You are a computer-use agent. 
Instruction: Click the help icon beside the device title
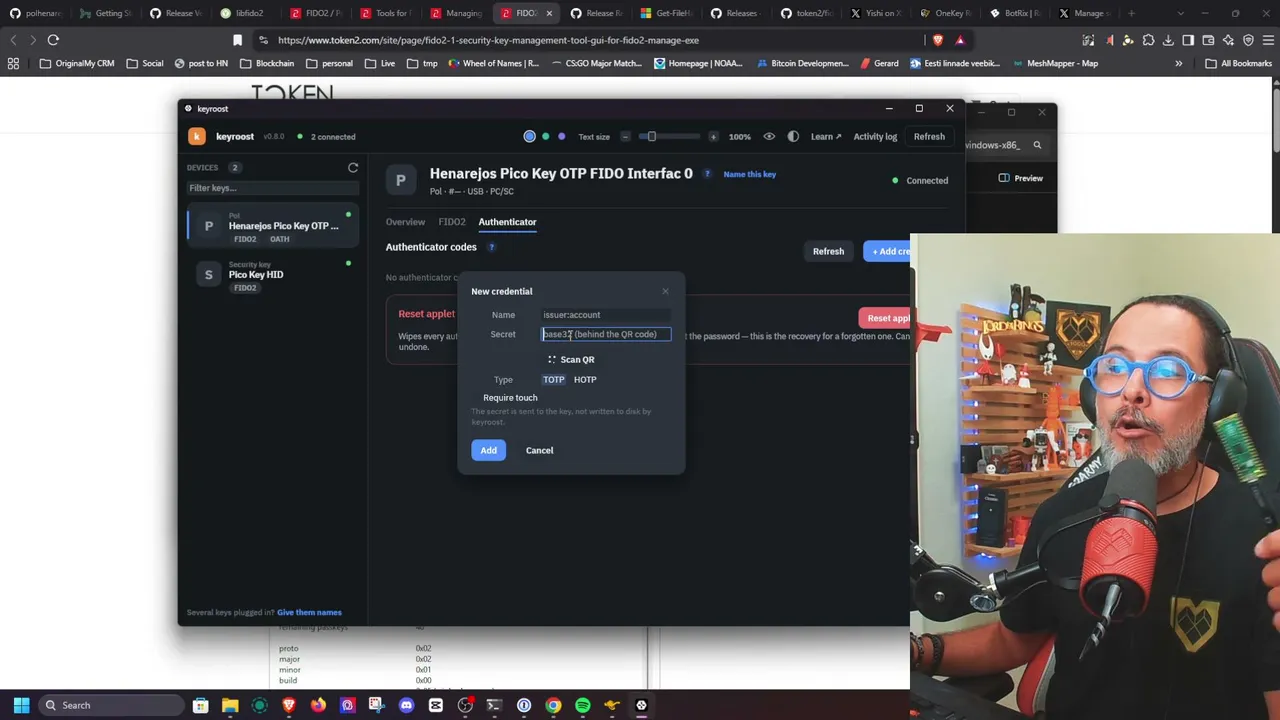[707, 174]
